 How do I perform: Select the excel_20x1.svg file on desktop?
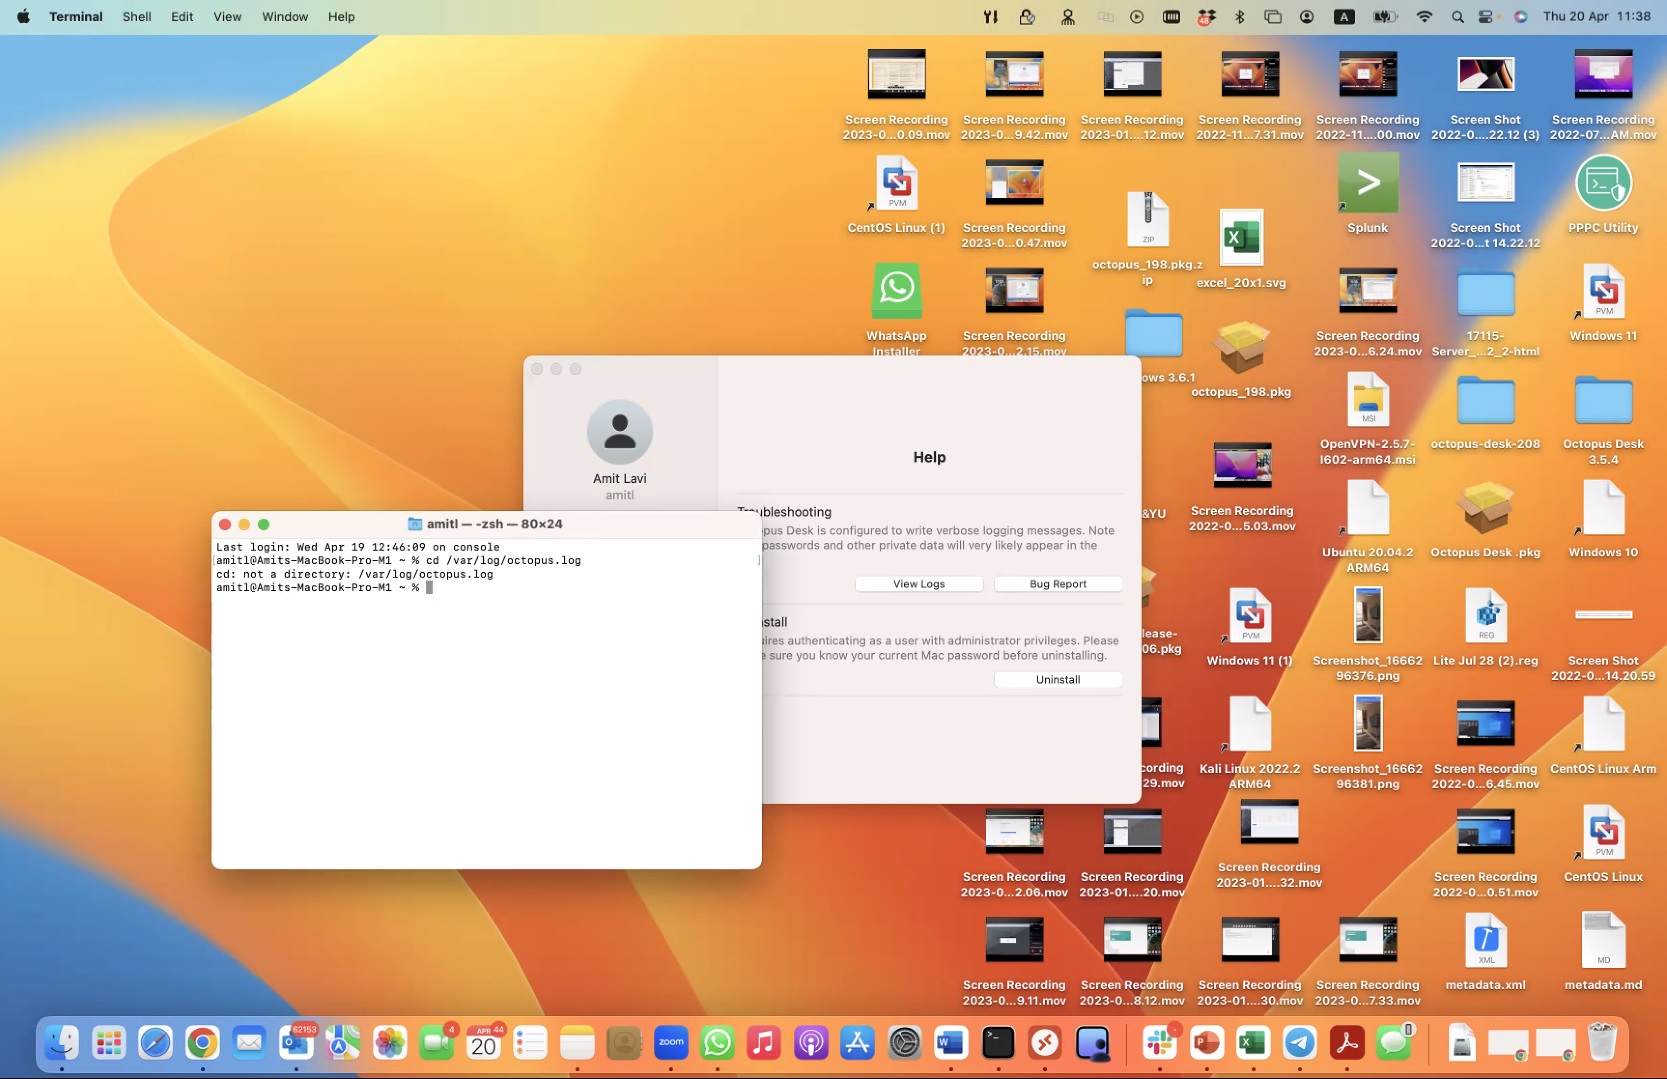pyautogui.click(x=1241, y=238)
